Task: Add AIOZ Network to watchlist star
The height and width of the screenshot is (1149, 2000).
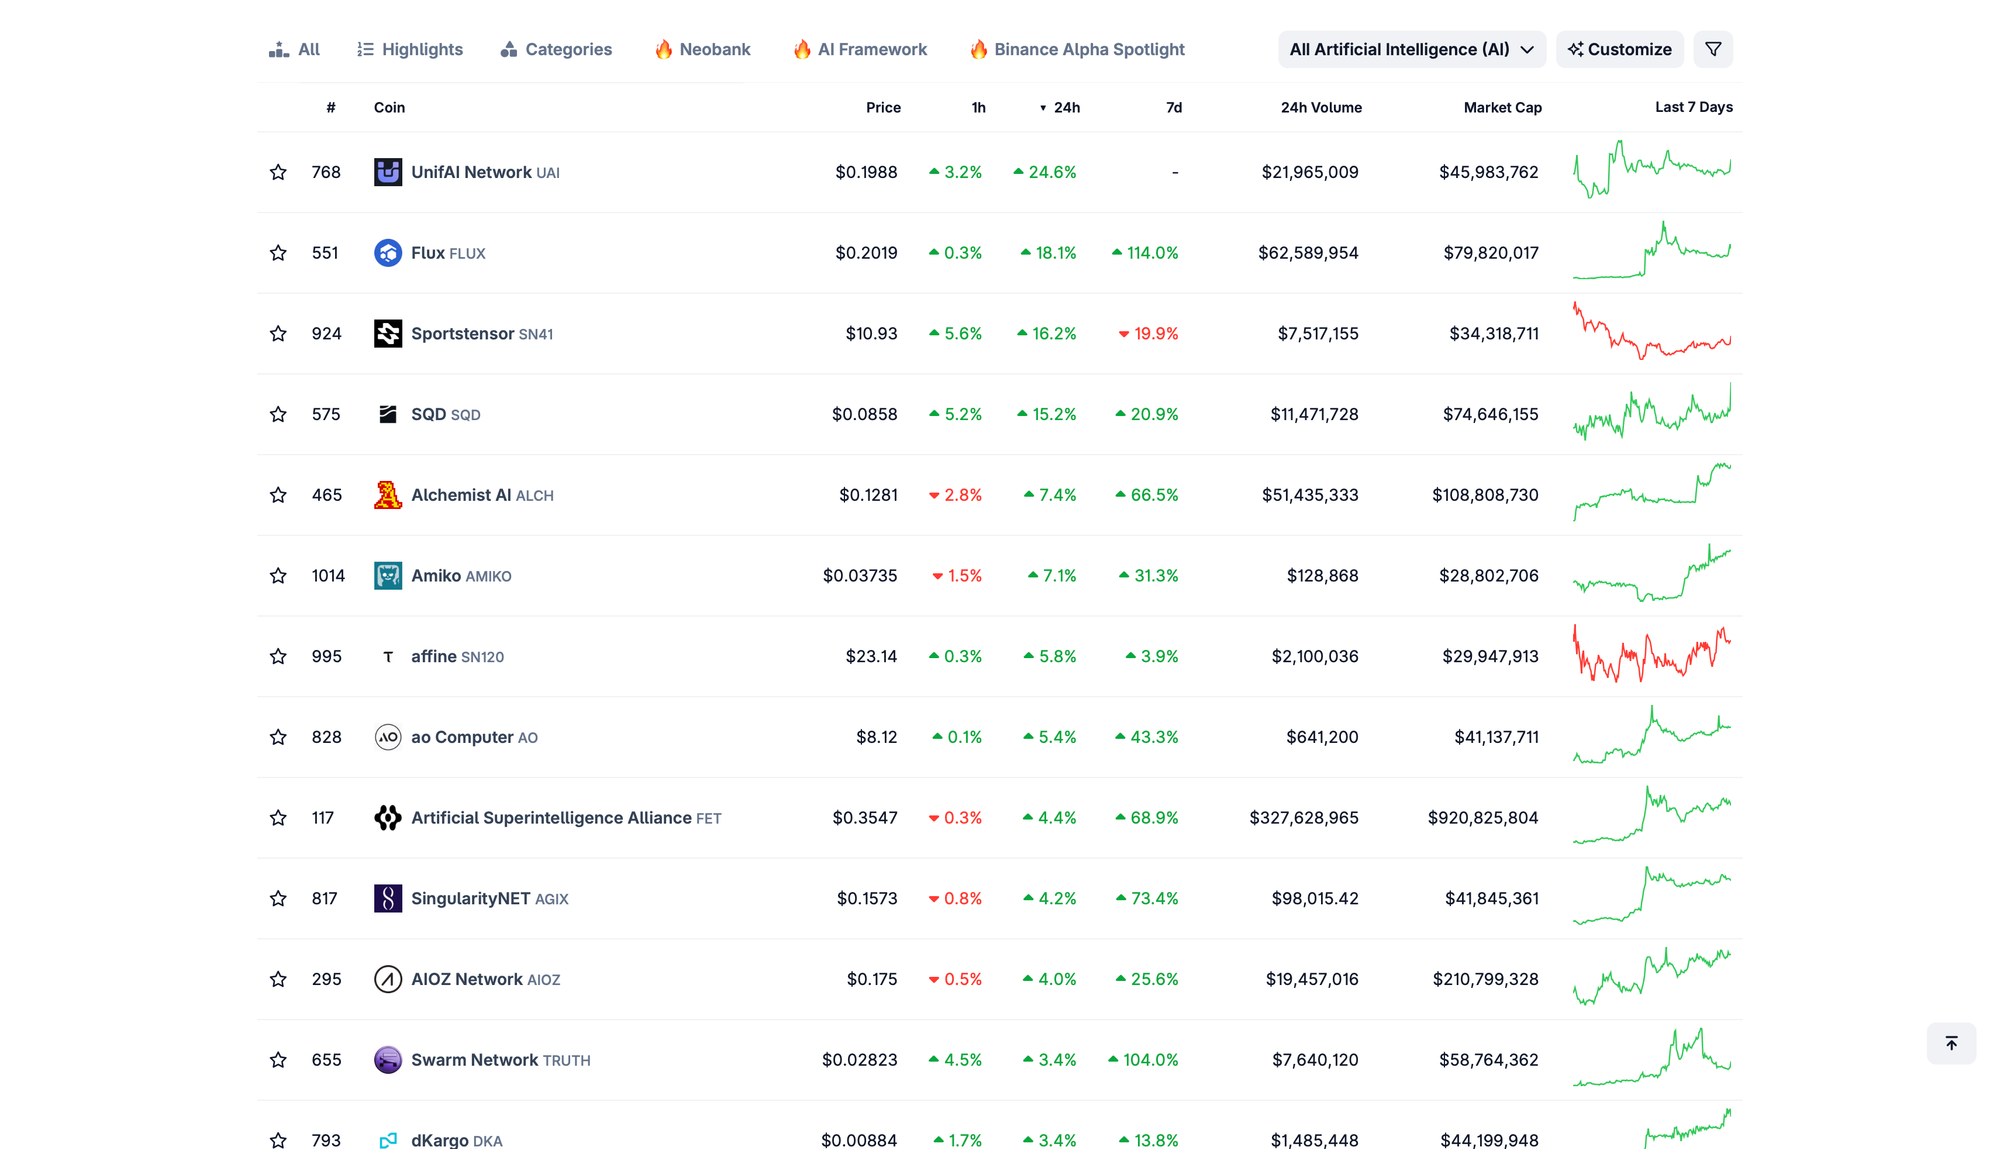Action: [278, 979]
